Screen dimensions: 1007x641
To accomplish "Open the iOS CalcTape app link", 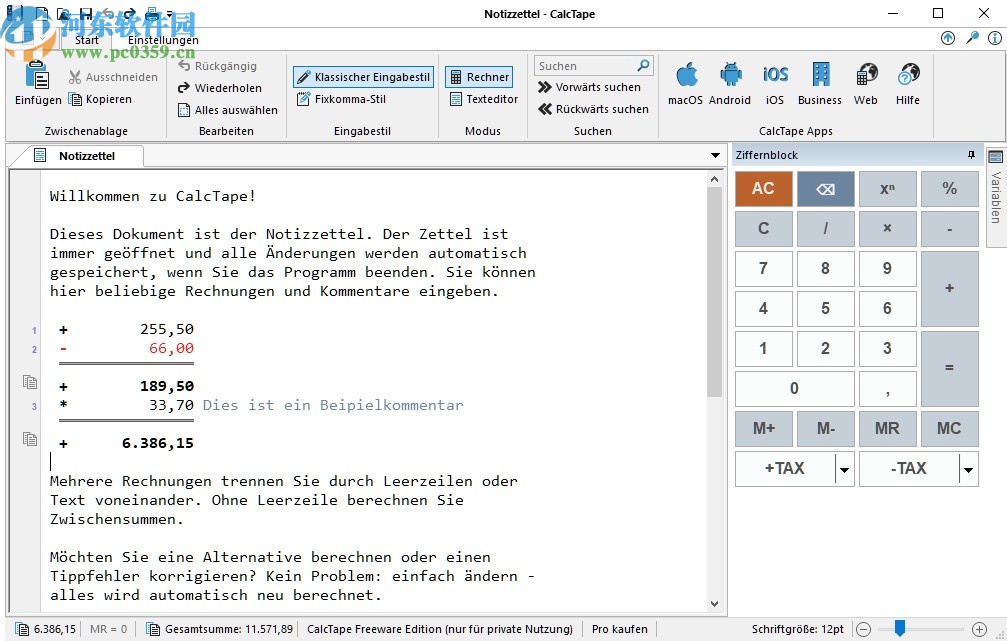I will (x=775, y=83).
